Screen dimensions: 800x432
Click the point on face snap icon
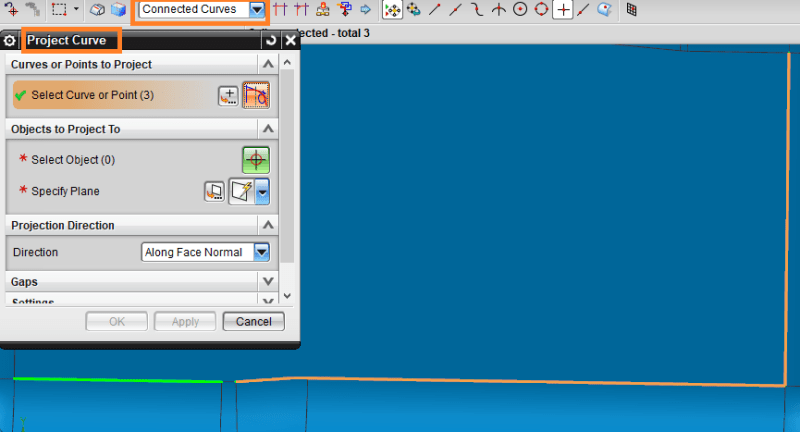click(x=605, y=9)
